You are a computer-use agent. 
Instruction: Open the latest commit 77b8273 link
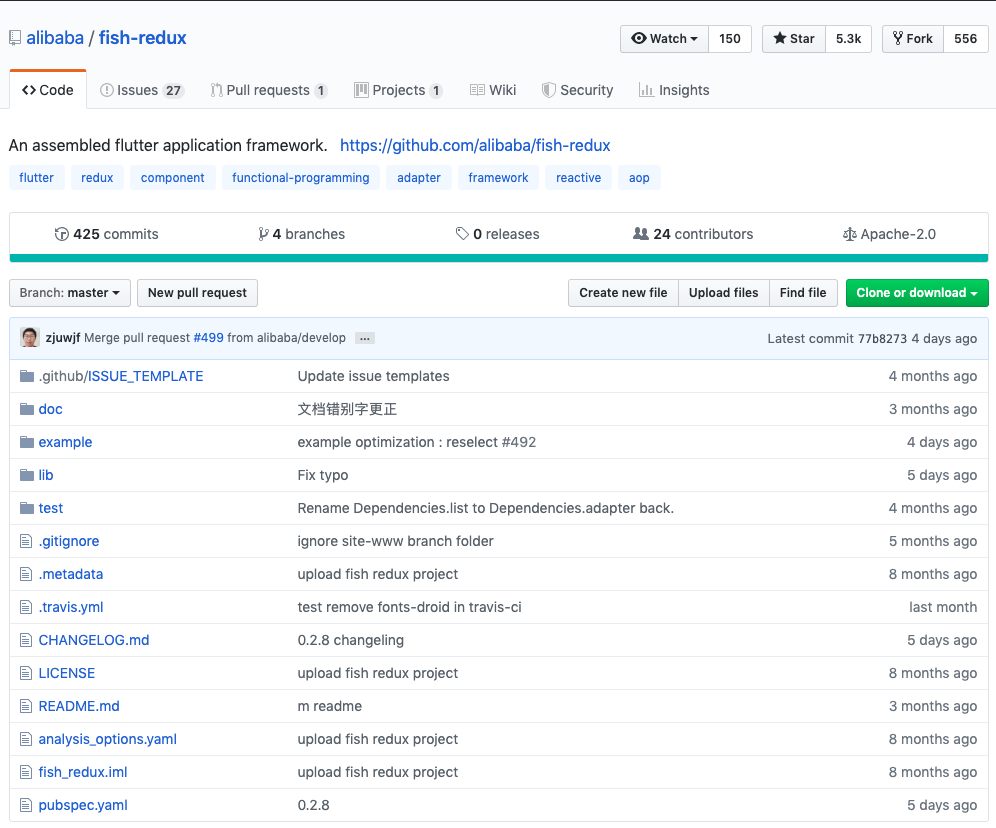[x=882, y=338]
